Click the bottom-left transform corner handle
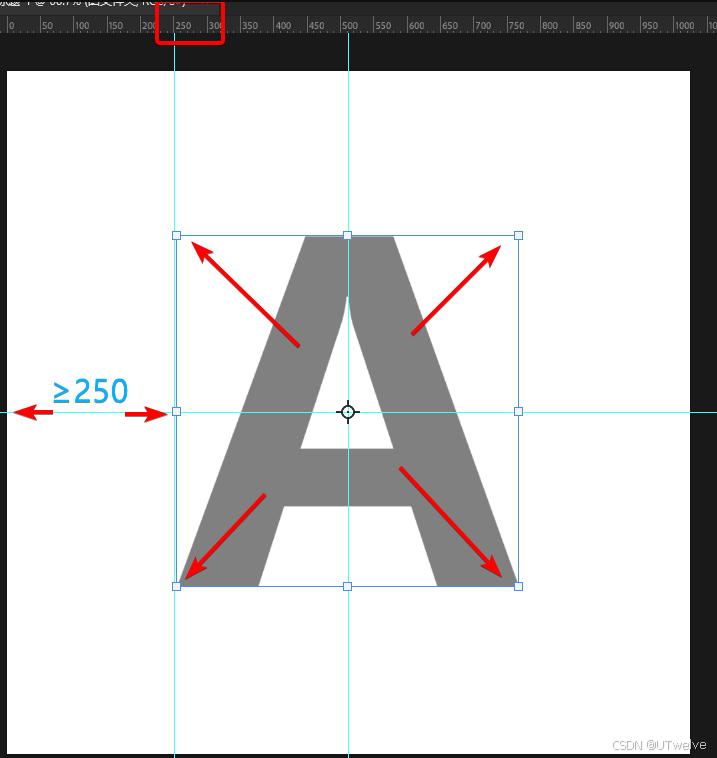This screenshot has width=717, height=758. click(176, 586)
